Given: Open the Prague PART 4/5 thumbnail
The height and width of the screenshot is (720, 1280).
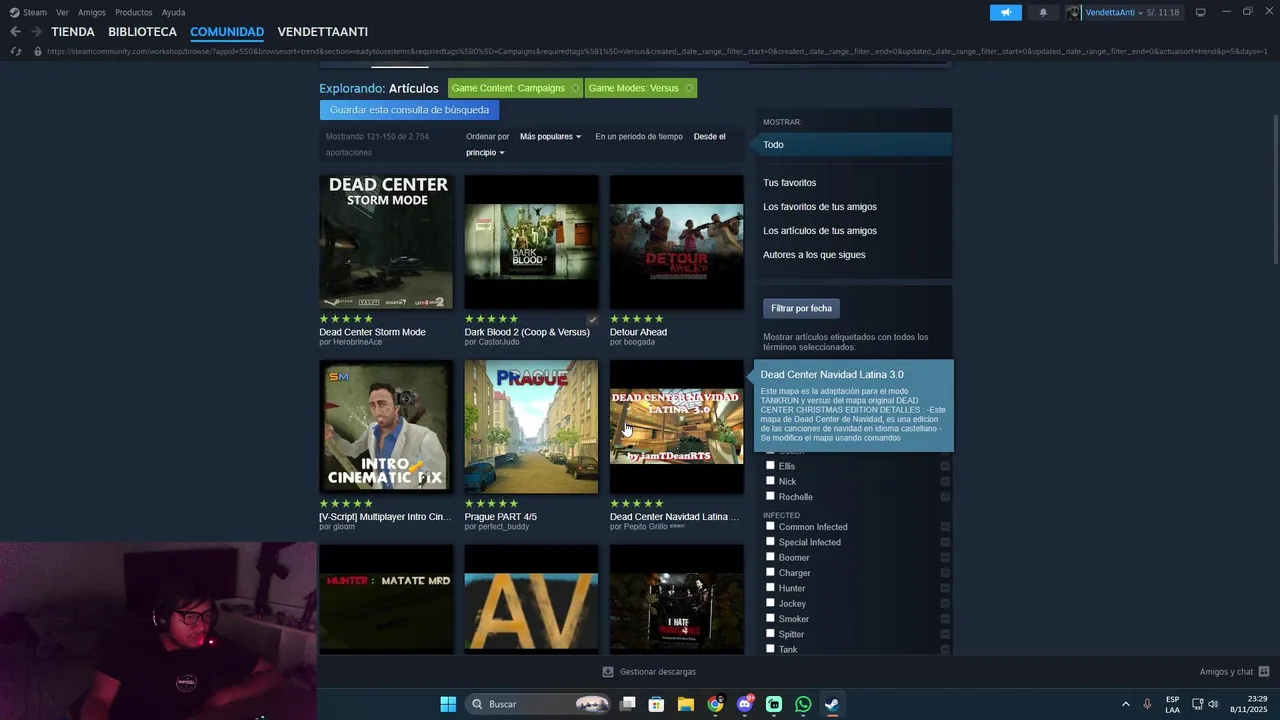Looking at the screenshot, I should [531, 427].
